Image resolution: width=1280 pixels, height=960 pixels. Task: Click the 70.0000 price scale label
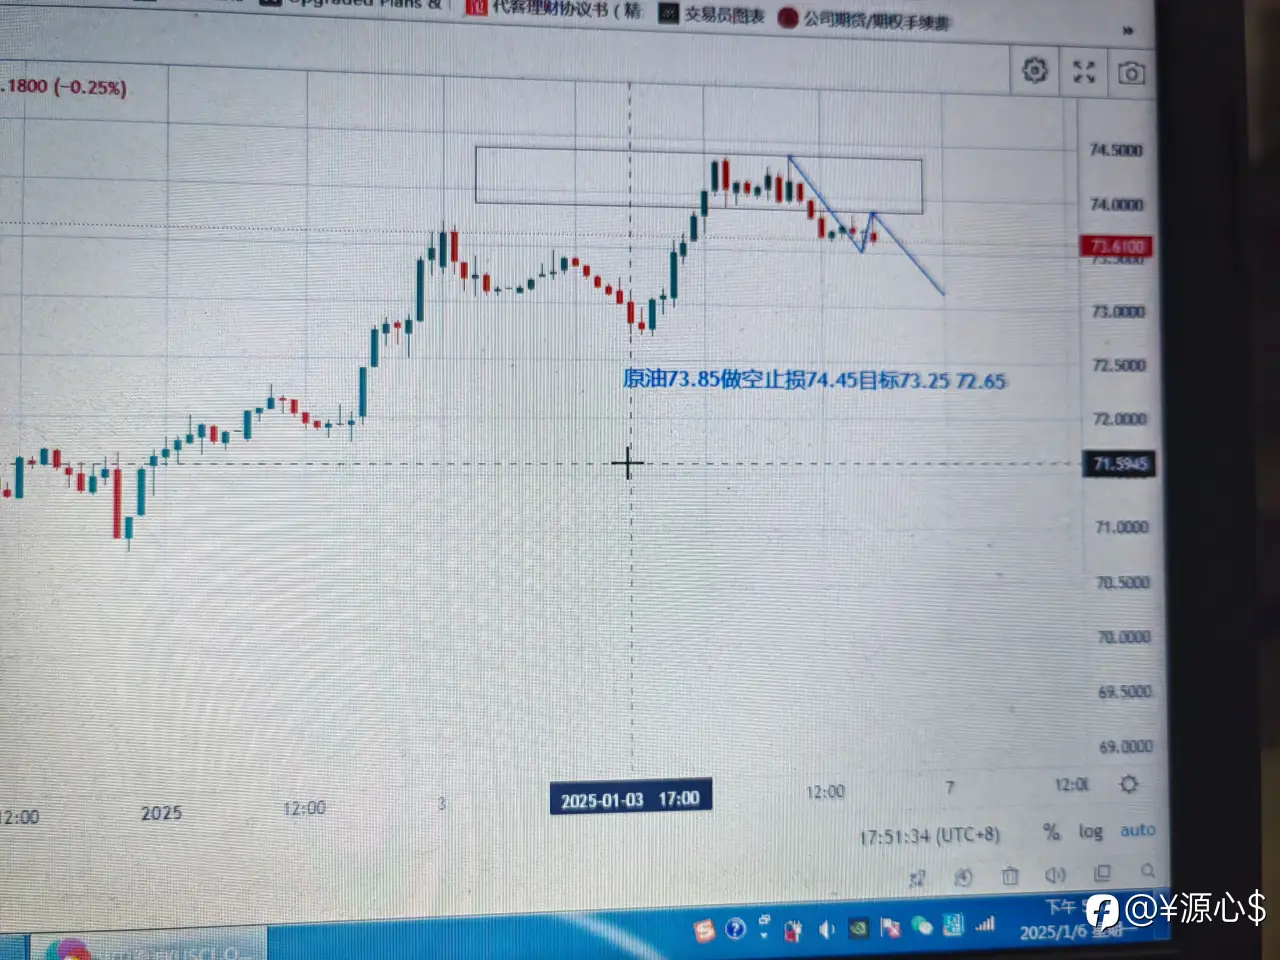click(x=1124, y=637)
